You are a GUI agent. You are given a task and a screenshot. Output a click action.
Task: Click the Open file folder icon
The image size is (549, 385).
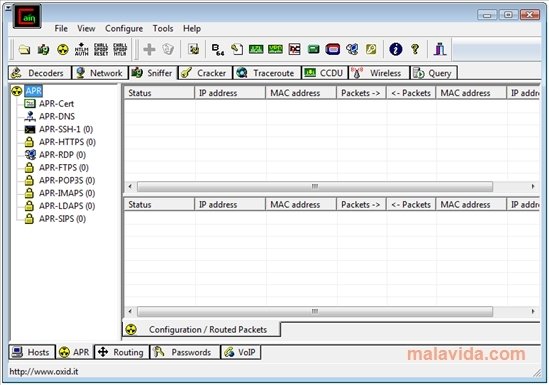click(x=24, y=49)
